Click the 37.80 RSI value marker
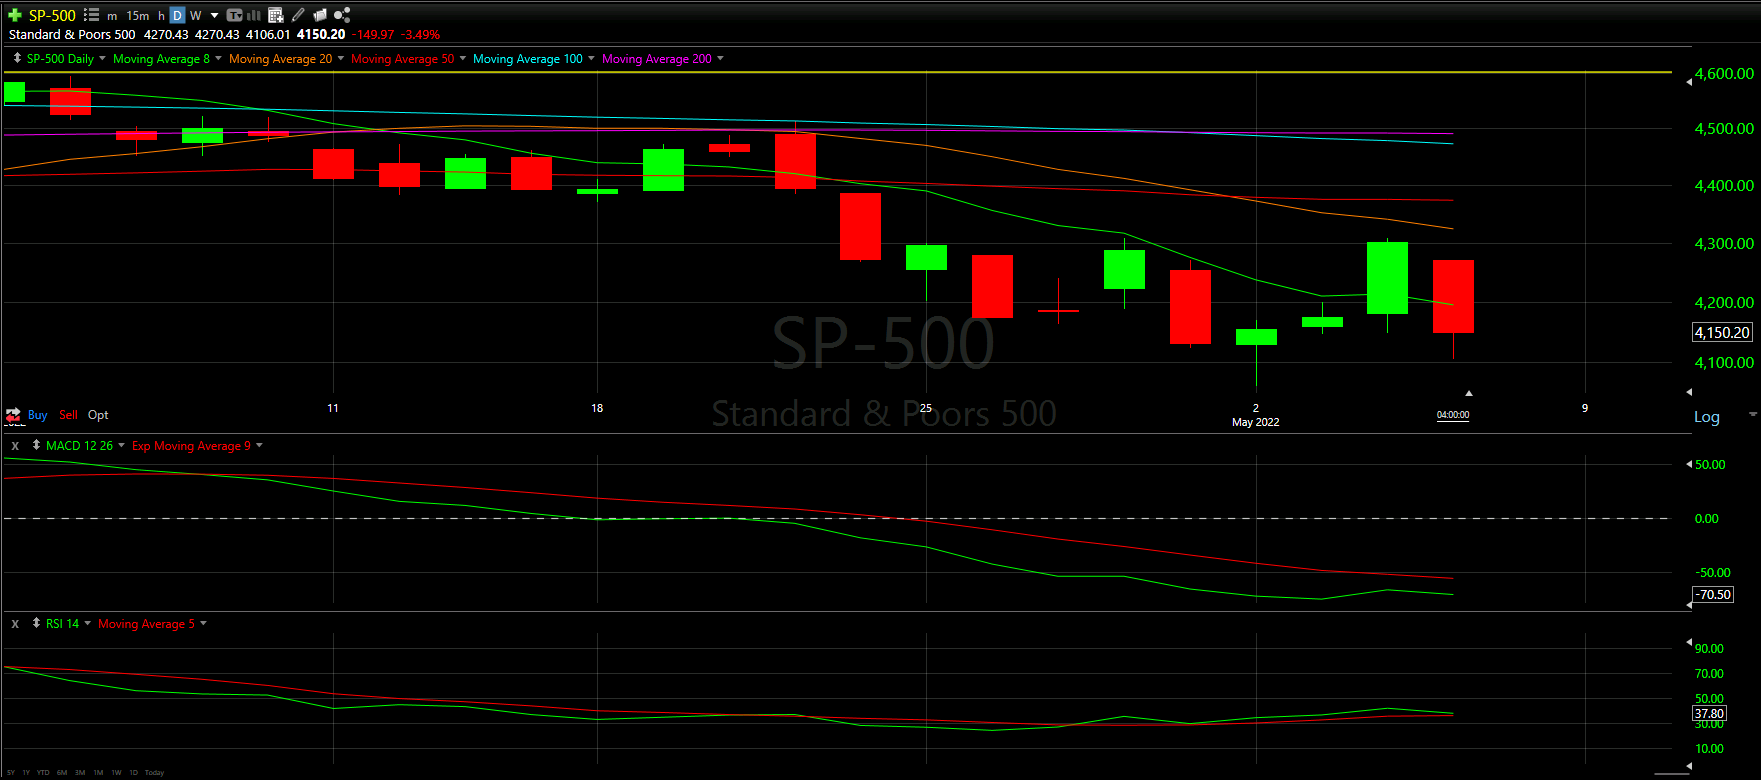This screenshot has width=1761, height=780. (x=1709, y=714)
